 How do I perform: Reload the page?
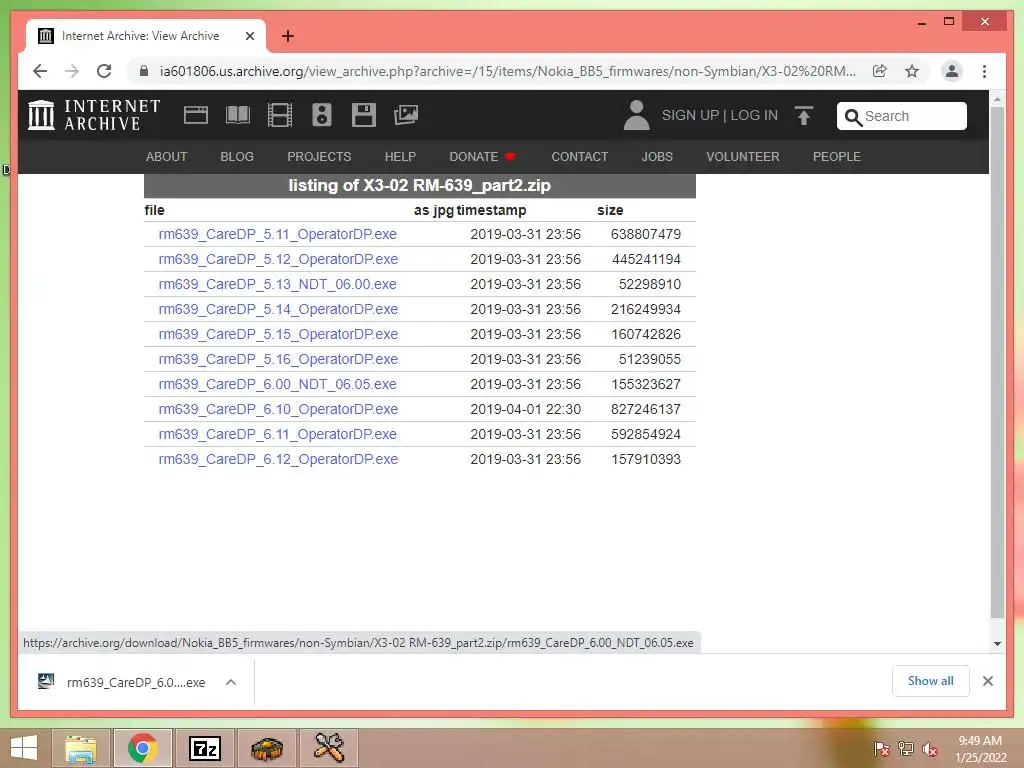coord(104,71)
